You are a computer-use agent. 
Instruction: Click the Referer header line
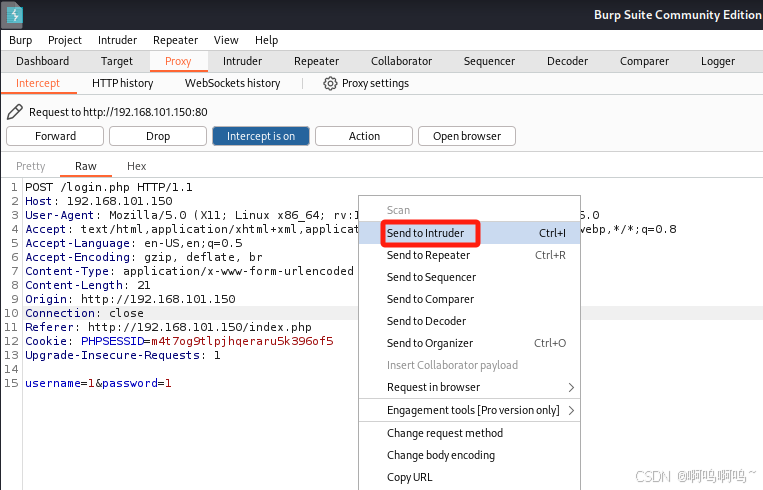coord(168,327)
